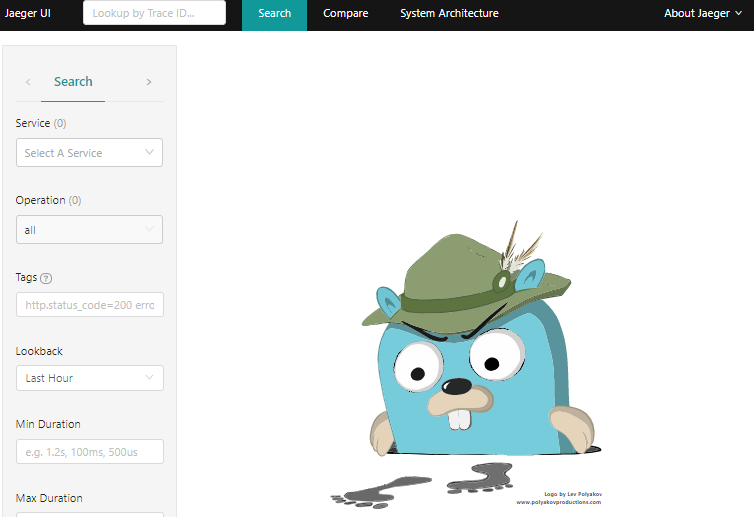Viewport: 754px width, 517px height.
Task: Open the Lookback Last Hour dropdown
Action: [90, 378]
